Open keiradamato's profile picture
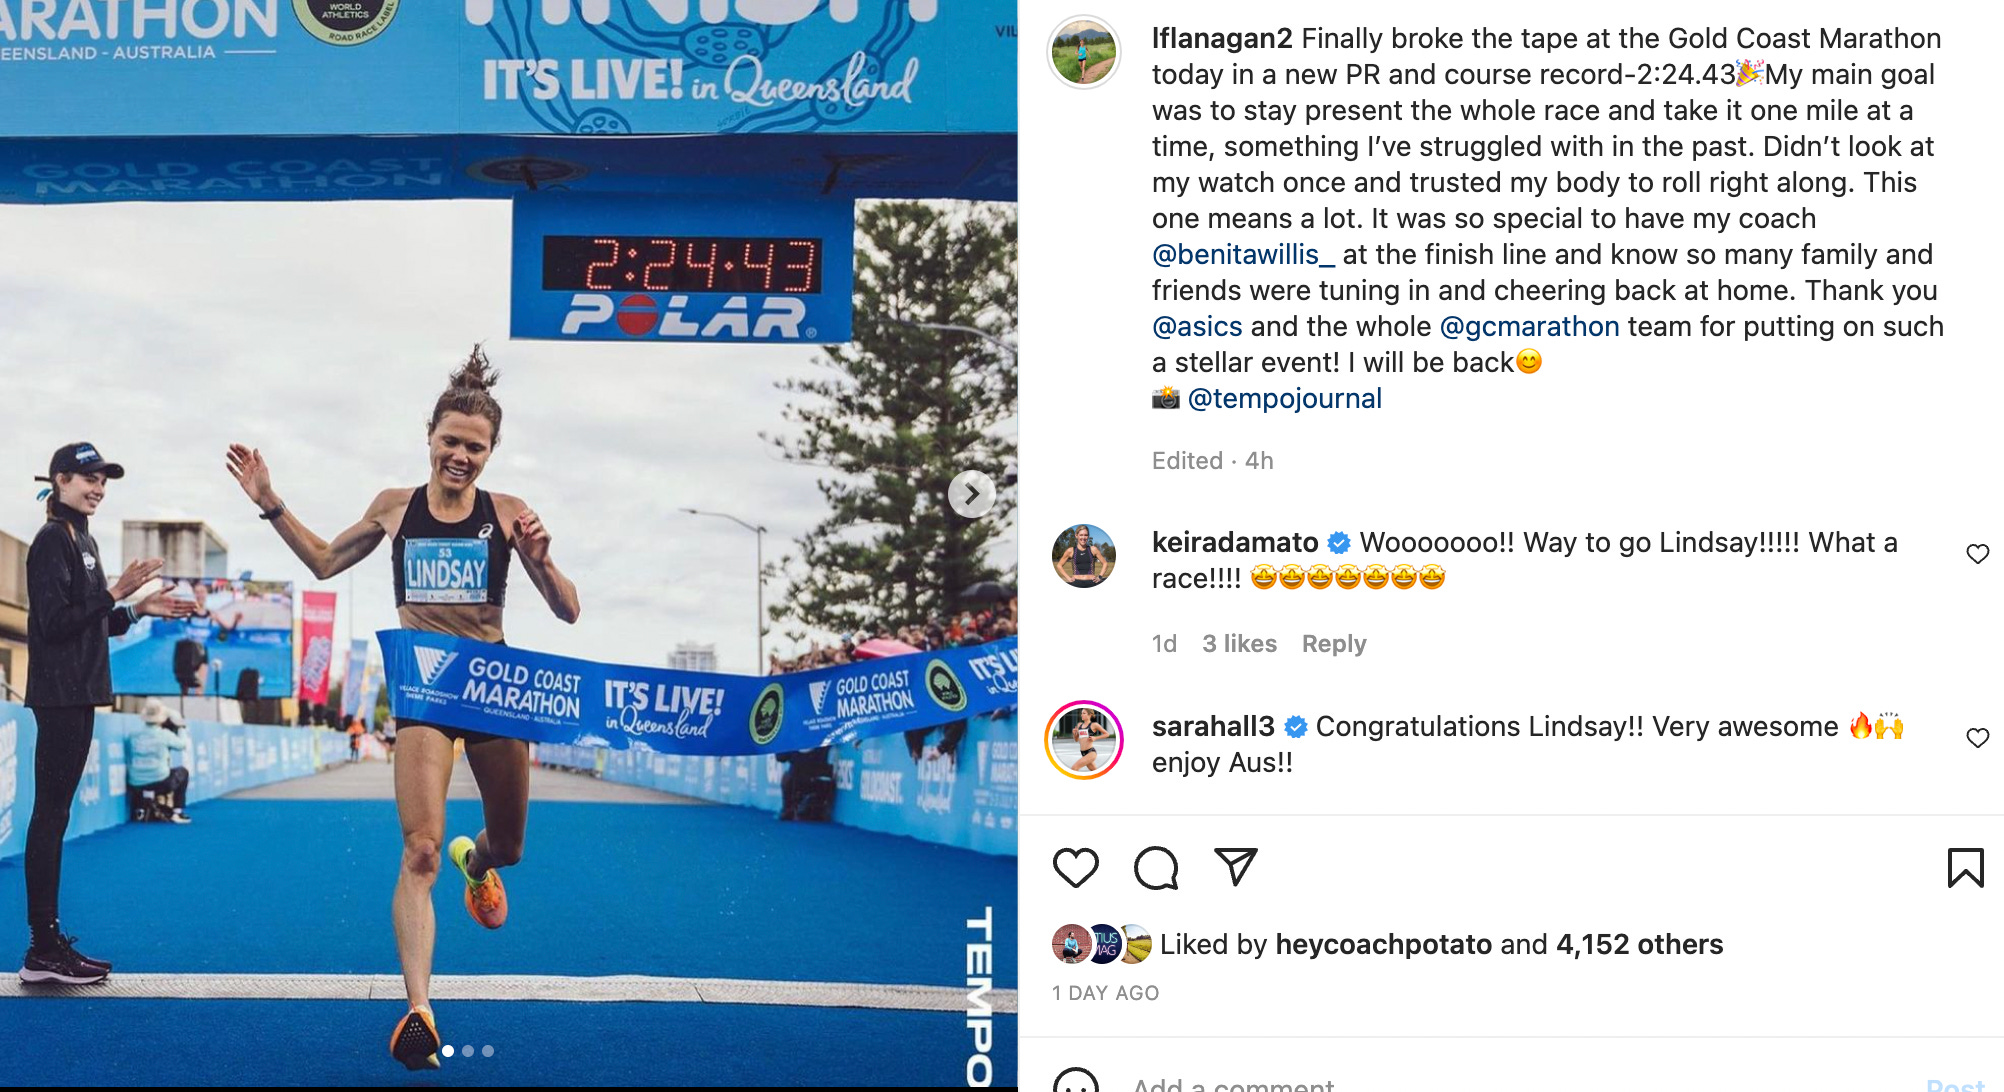 coord(1084,556)
